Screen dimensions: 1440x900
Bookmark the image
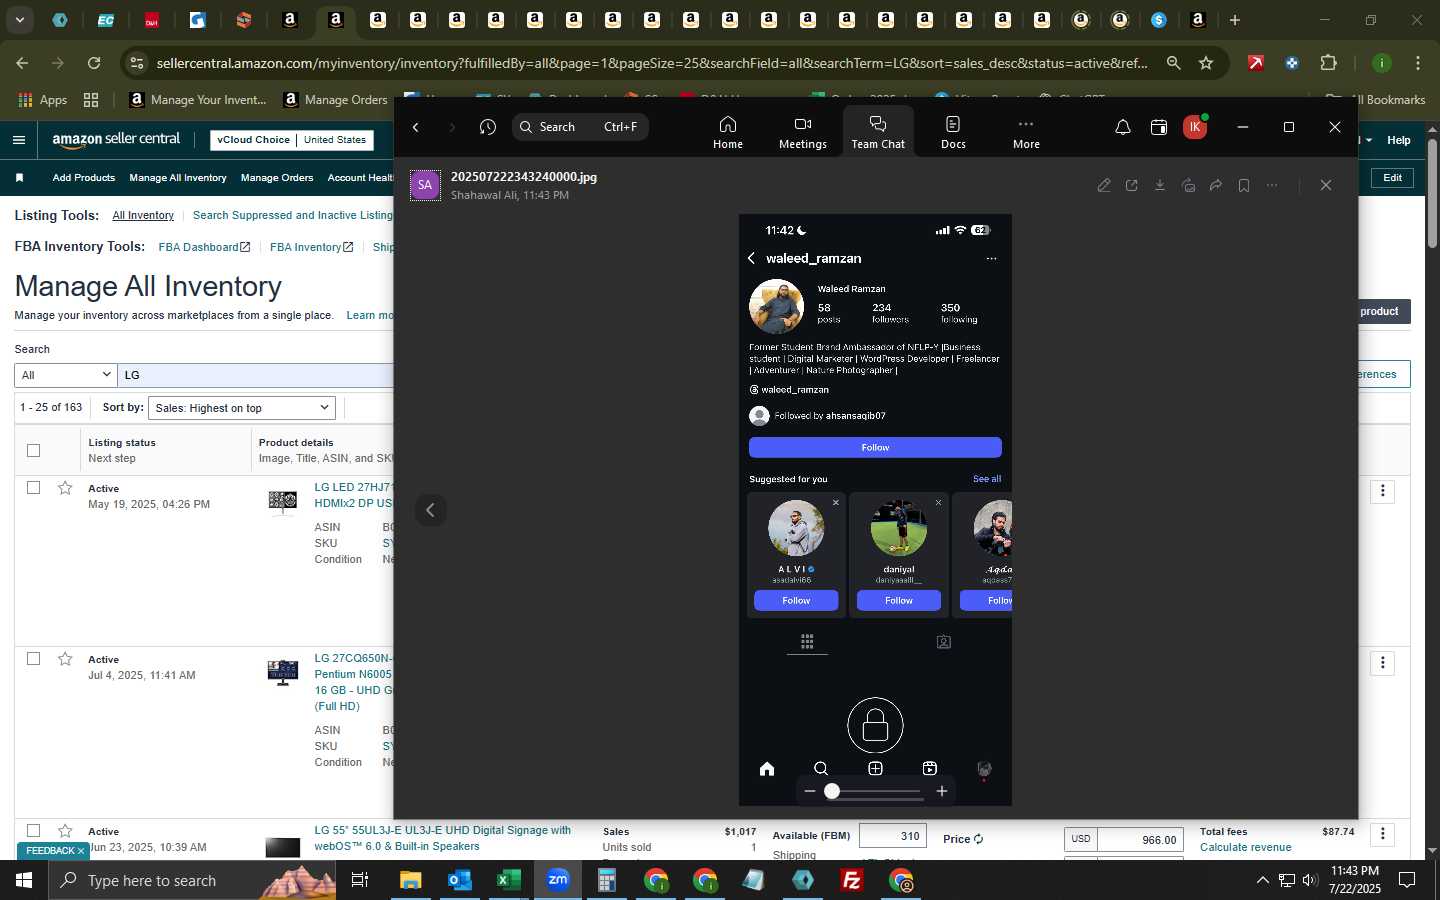point(1244,185)
